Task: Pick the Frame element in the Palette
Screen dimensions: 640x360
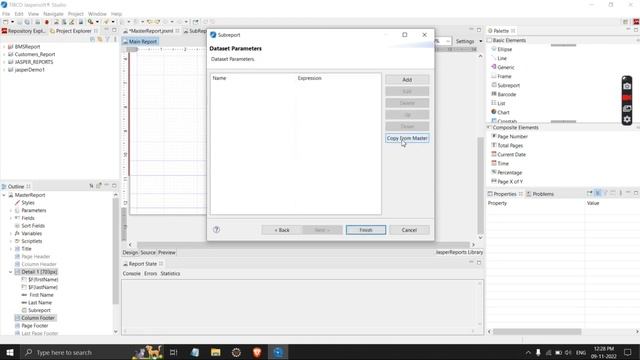Action: (504, 76)
